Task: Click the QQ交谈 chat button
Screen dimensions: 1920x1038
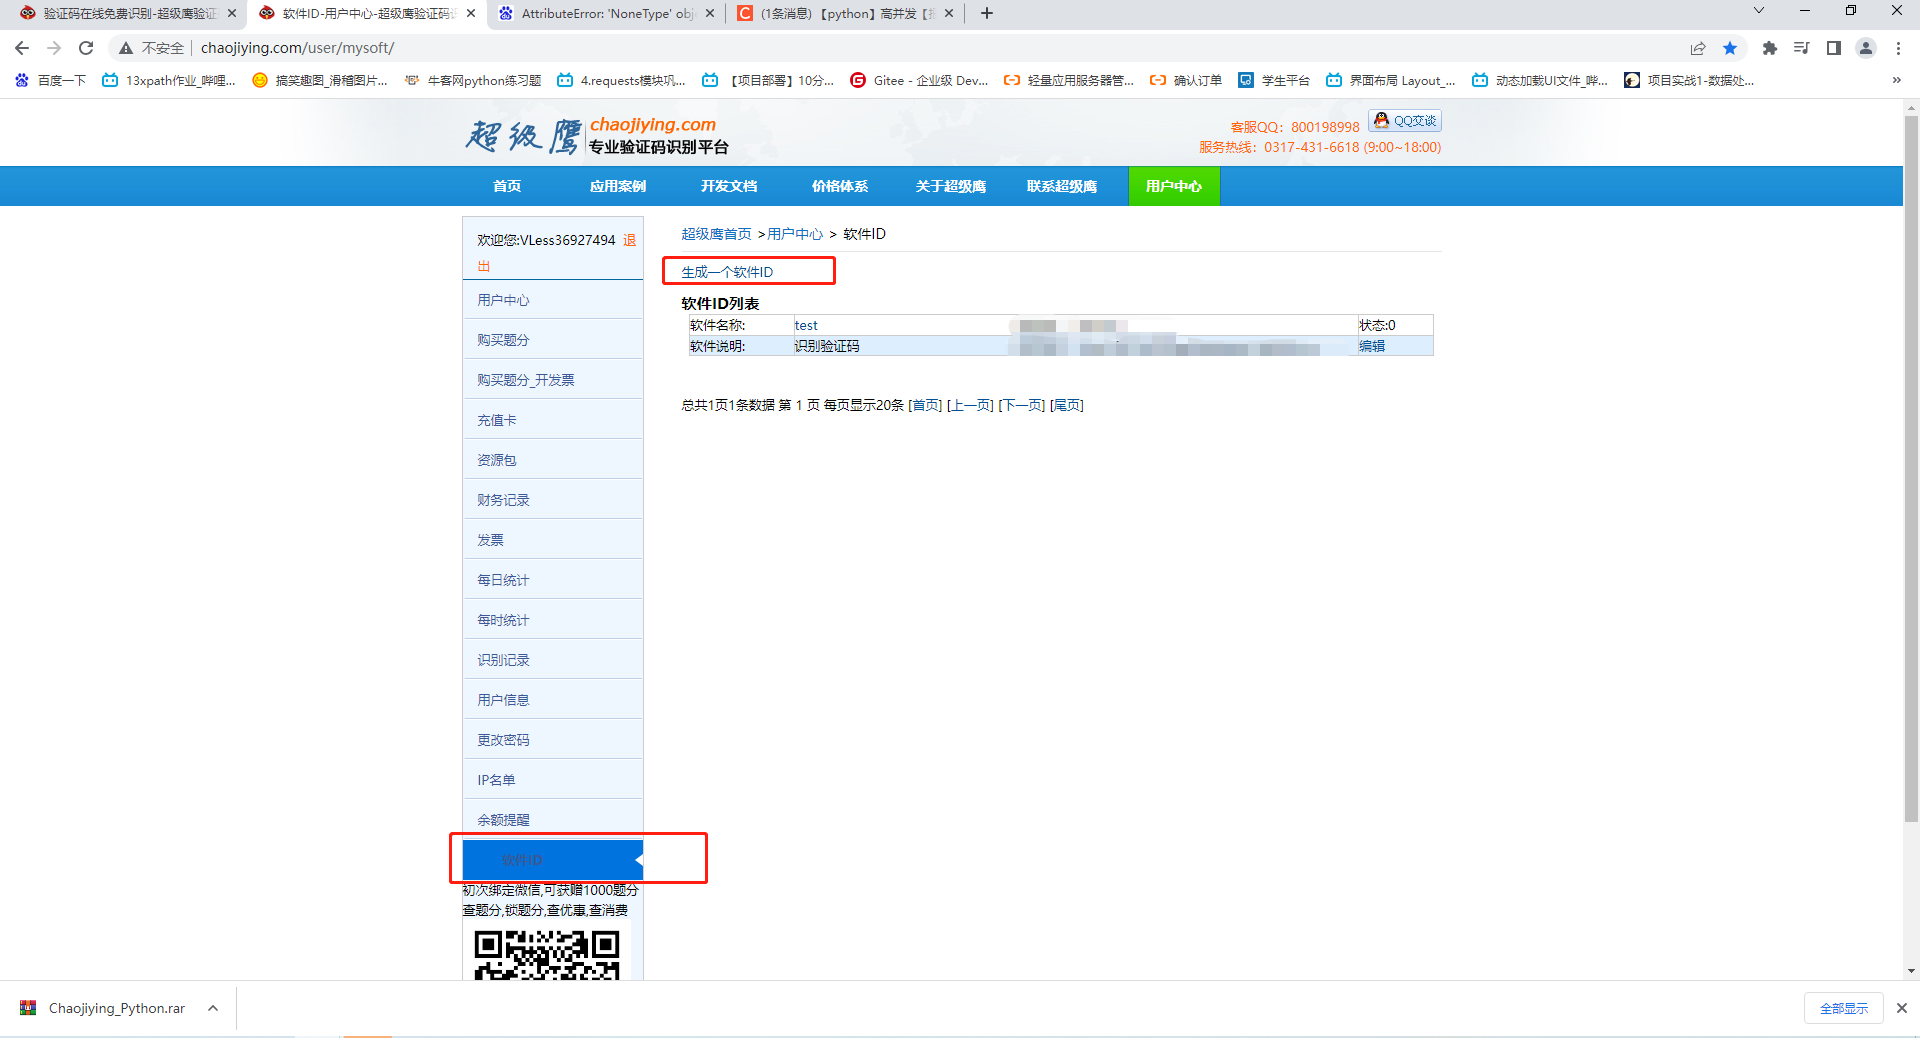Action: (x=1405, y=121)
